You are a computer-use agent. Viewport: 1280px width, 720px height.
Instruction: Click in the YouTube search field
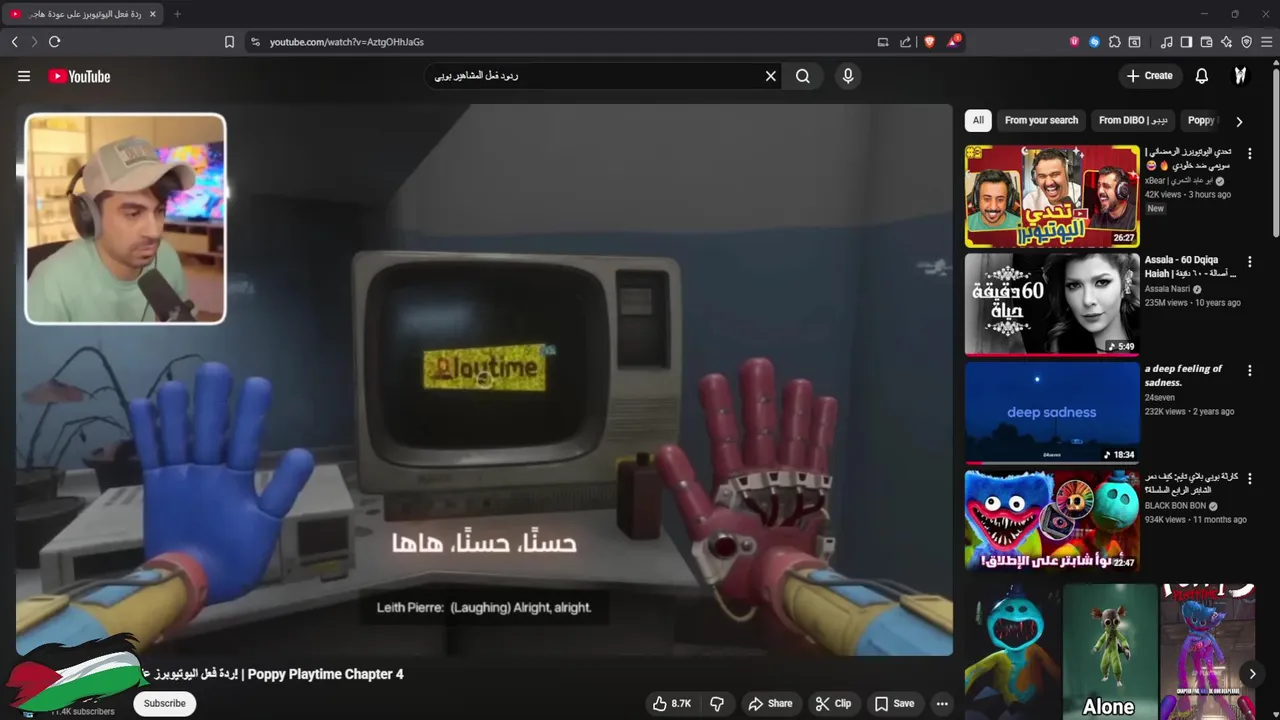coord(595,76)
